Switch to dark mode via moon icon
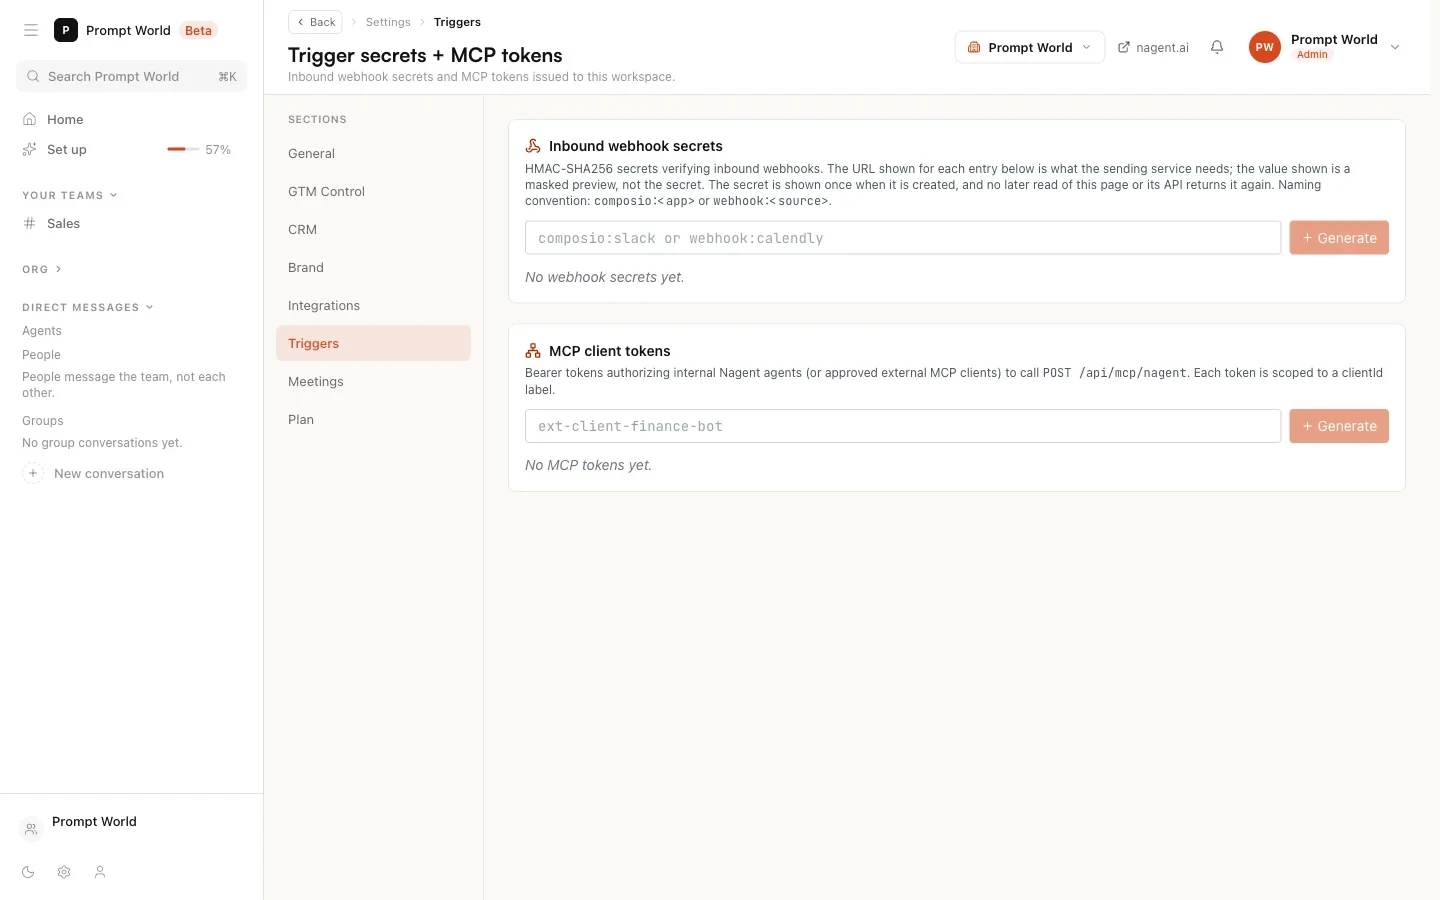The width and height of the screenshot is (1440, 900). 28,872
